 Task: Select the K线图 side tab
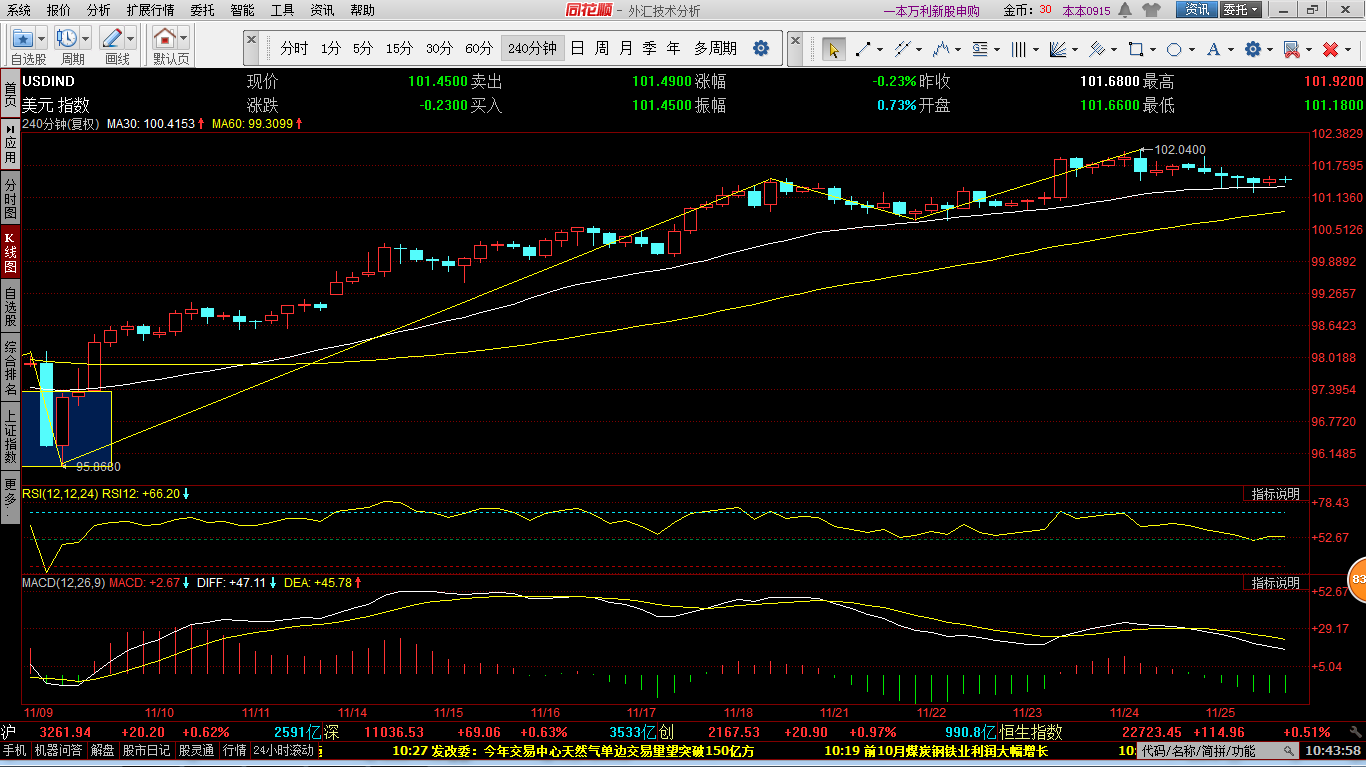(x=9, y=253)
